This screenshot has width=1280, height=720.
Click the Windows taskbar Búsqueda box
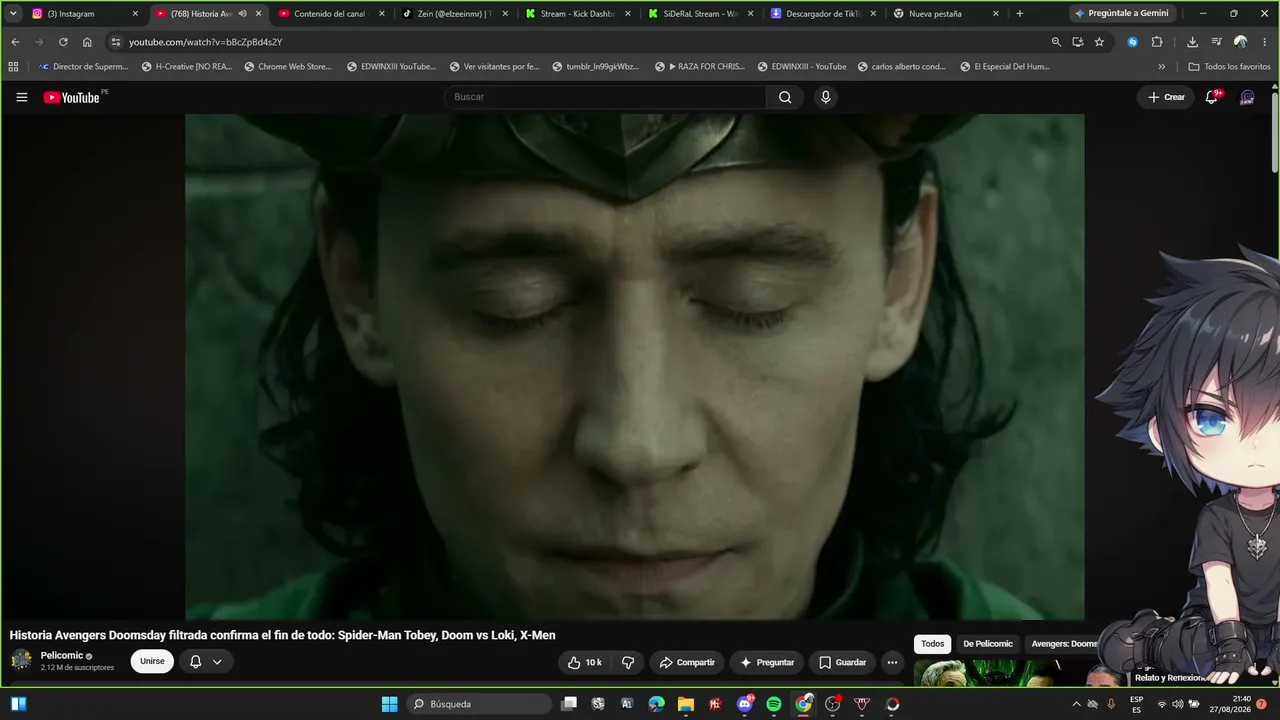tap(478, 704)
